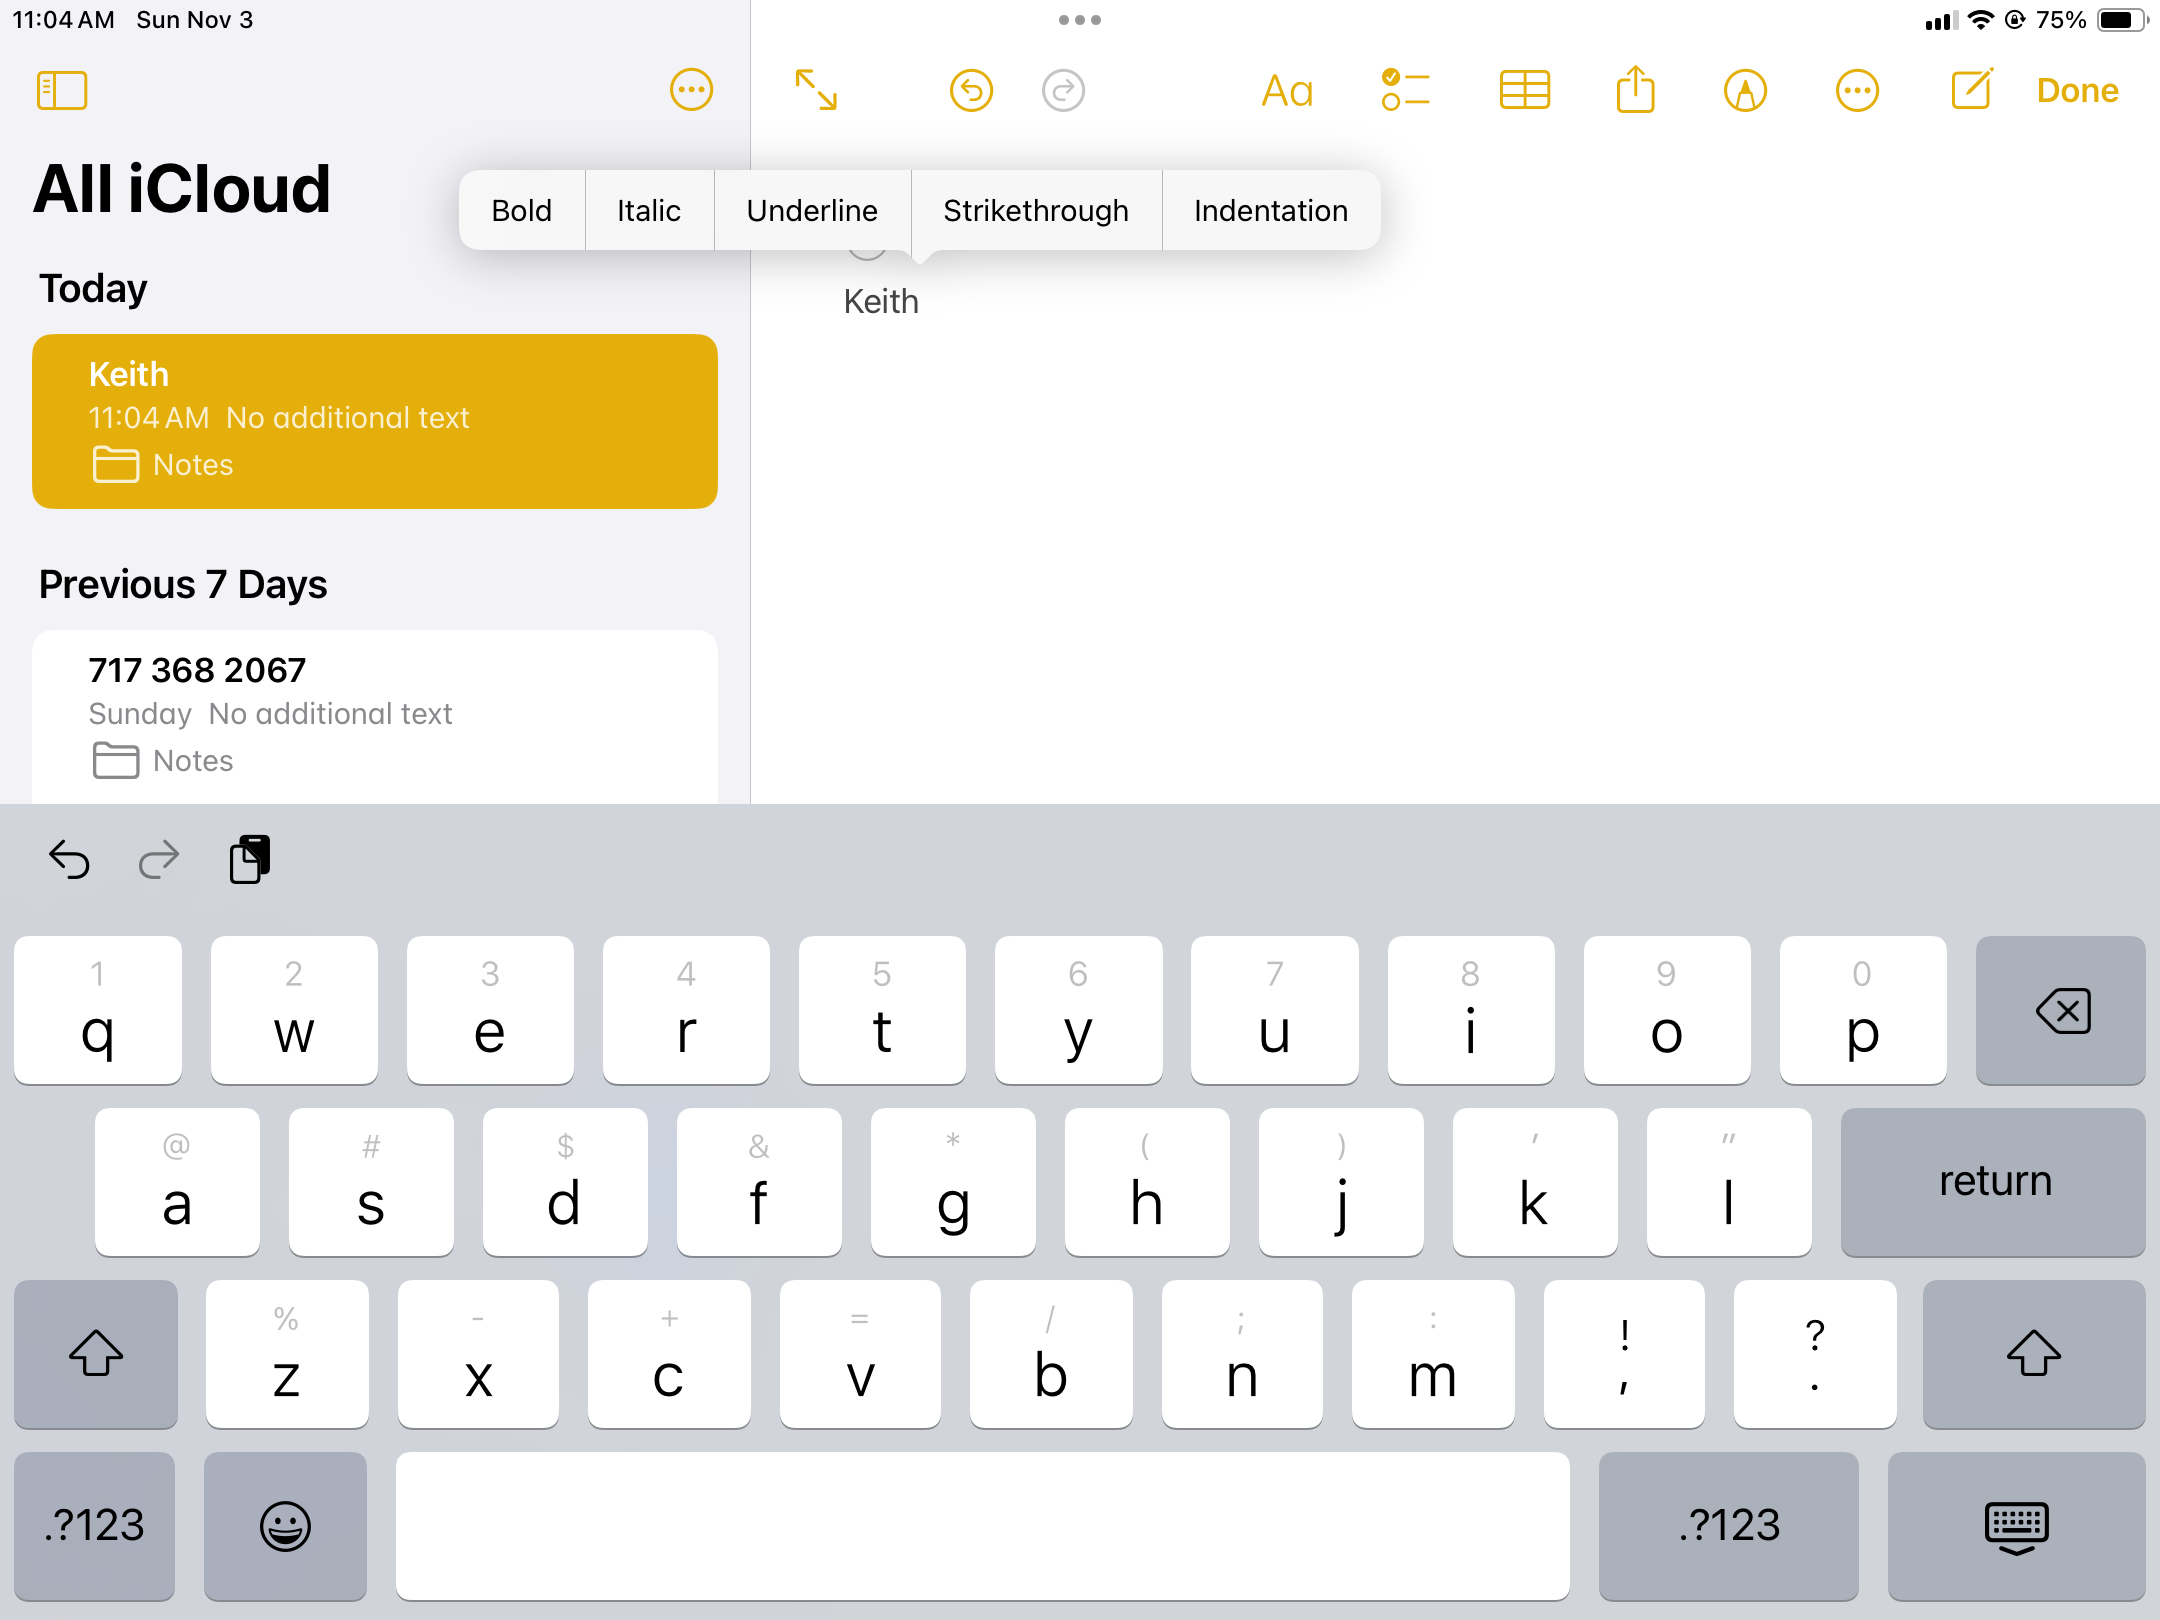The image size is (2160, 1620).
Task: Open the sidebar's more options ellipsis
Action: 691,90
